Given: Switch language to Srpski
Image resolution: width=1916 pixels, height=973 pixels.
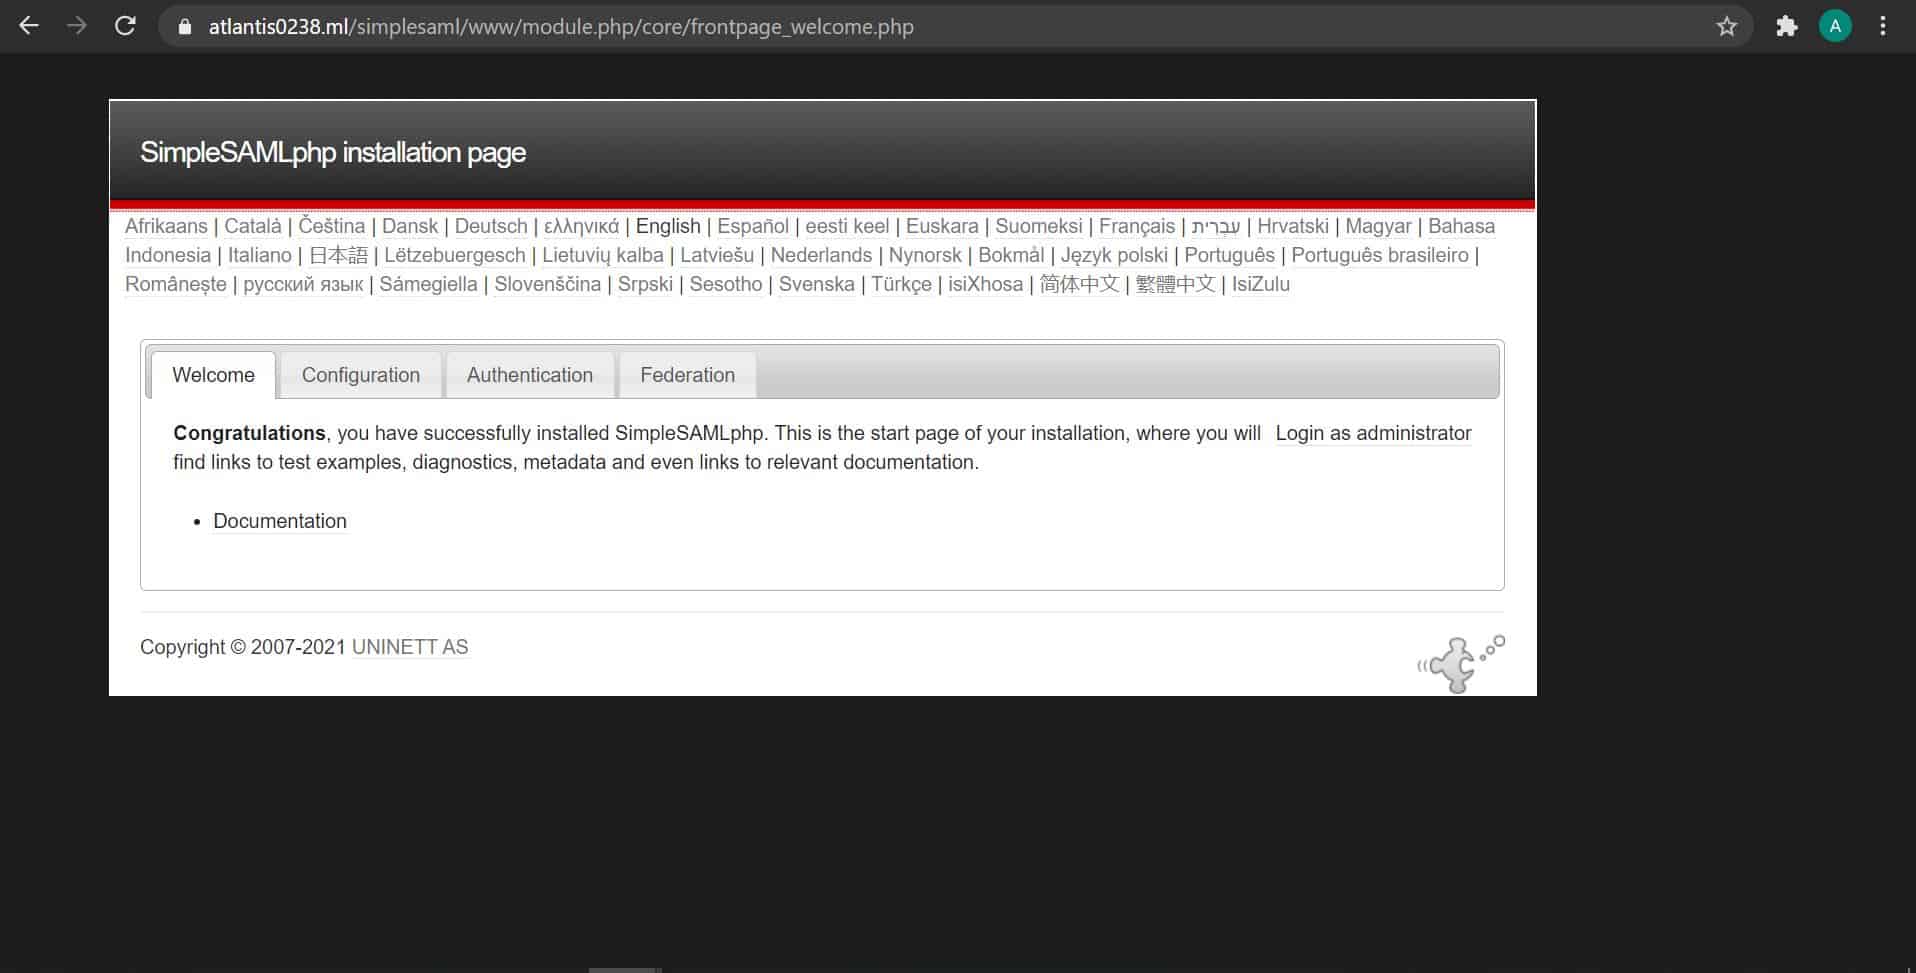Looking at the screenshot, I should click(x=645, y=284).
